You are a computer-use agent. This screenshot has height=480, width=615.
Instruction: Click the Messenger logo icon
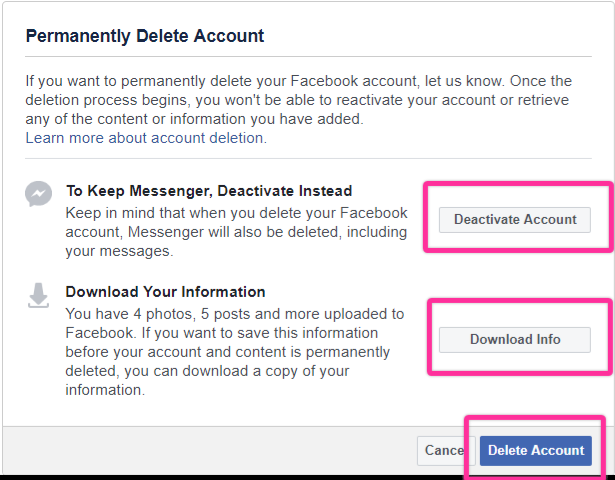(x=38, y=195)
